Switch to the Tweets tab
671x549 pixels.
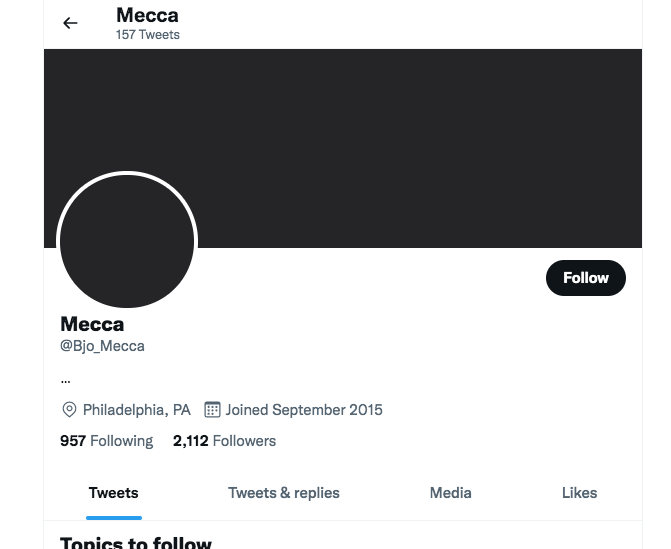pyautogui.click(x=113, y=493)
